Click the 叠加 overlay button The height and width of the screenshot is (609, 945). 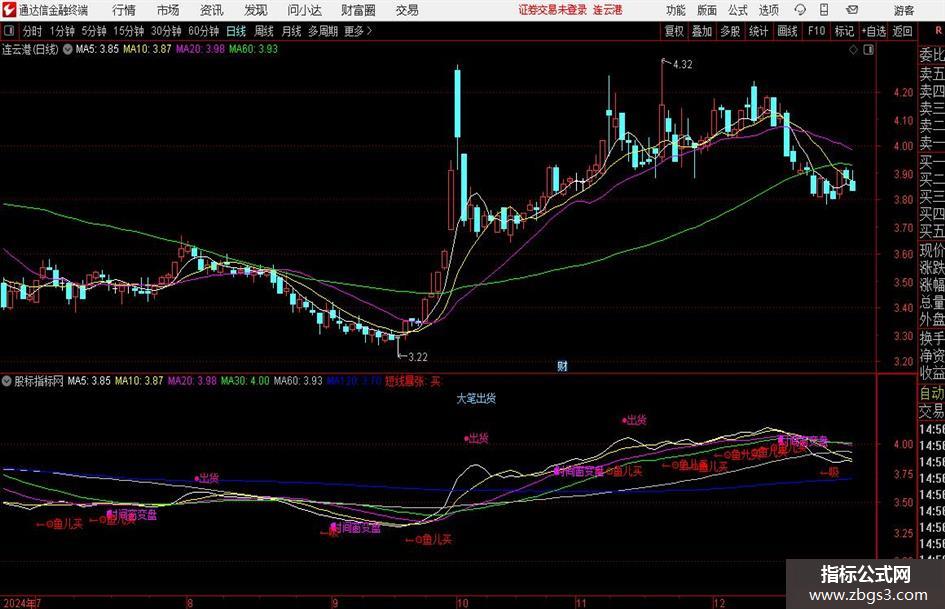click(702, 31)
